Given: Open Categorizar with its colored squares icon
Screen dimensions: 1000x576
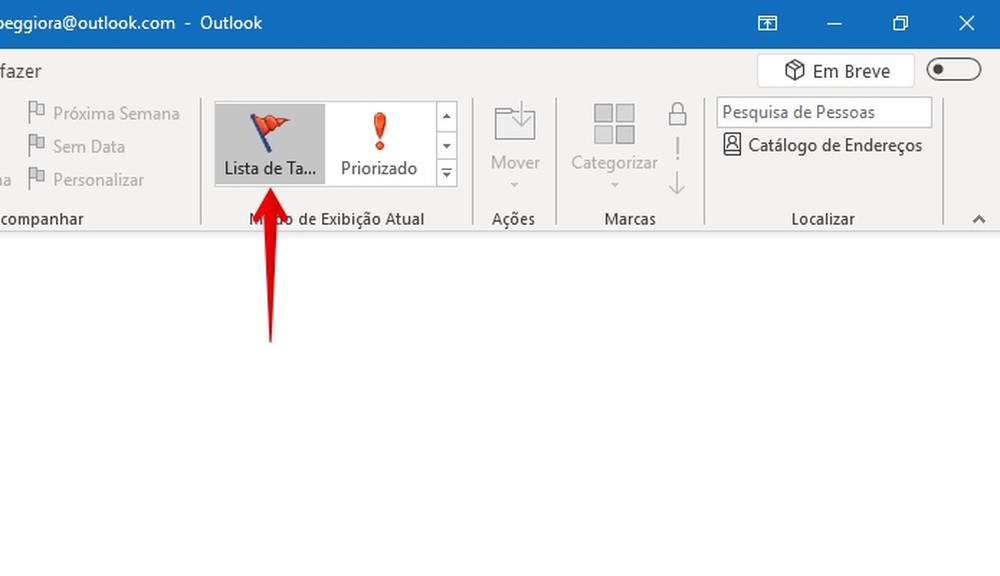Looking at the screenshot, I should [612, 125].
